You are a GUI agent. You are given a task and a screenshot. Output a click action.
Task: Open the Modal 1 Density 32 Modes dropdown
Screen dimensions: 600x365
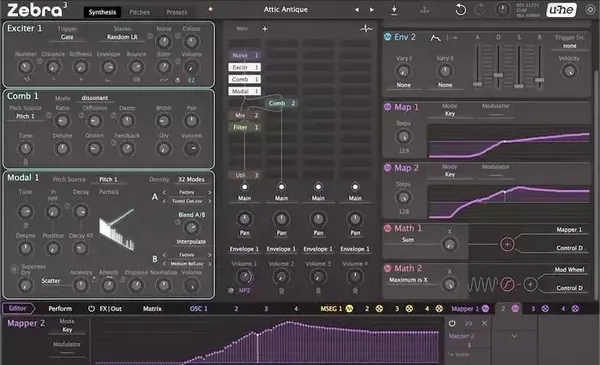pos(191,179)
